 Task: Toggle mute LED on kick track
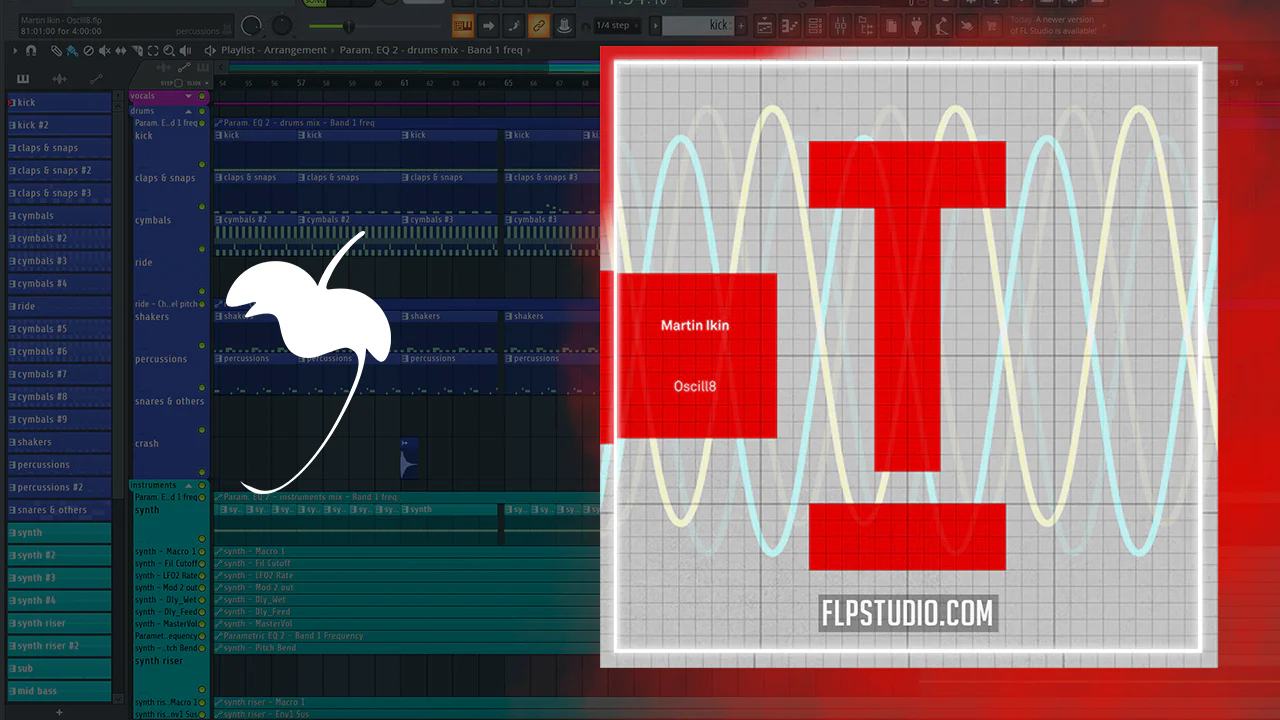(x=202, y=164)
